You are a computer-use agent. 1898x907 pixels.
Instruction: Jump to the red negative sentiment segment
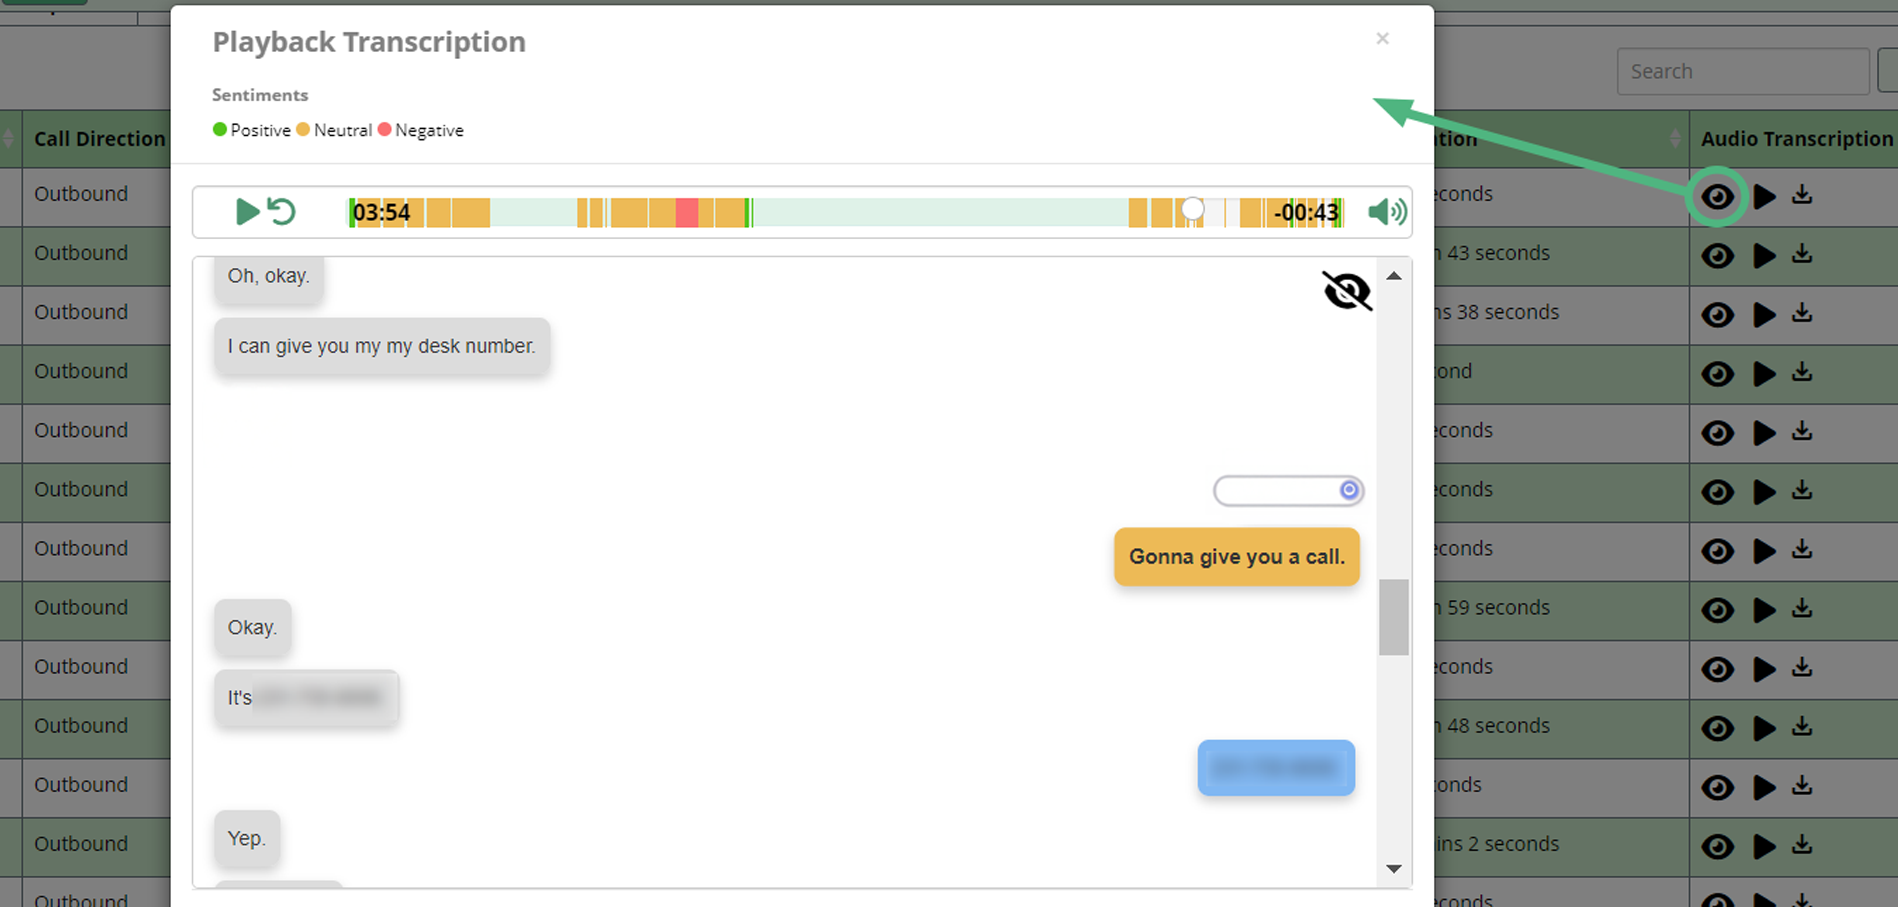pyautogui.click(x=687, y=212)
